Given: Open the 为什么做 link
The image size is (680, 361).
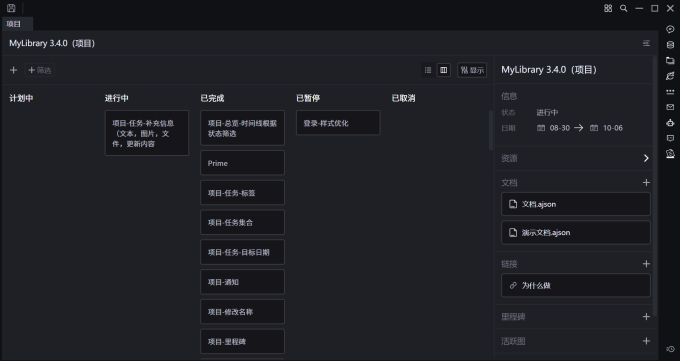Looking at the screenshot, I should point(575,286).
